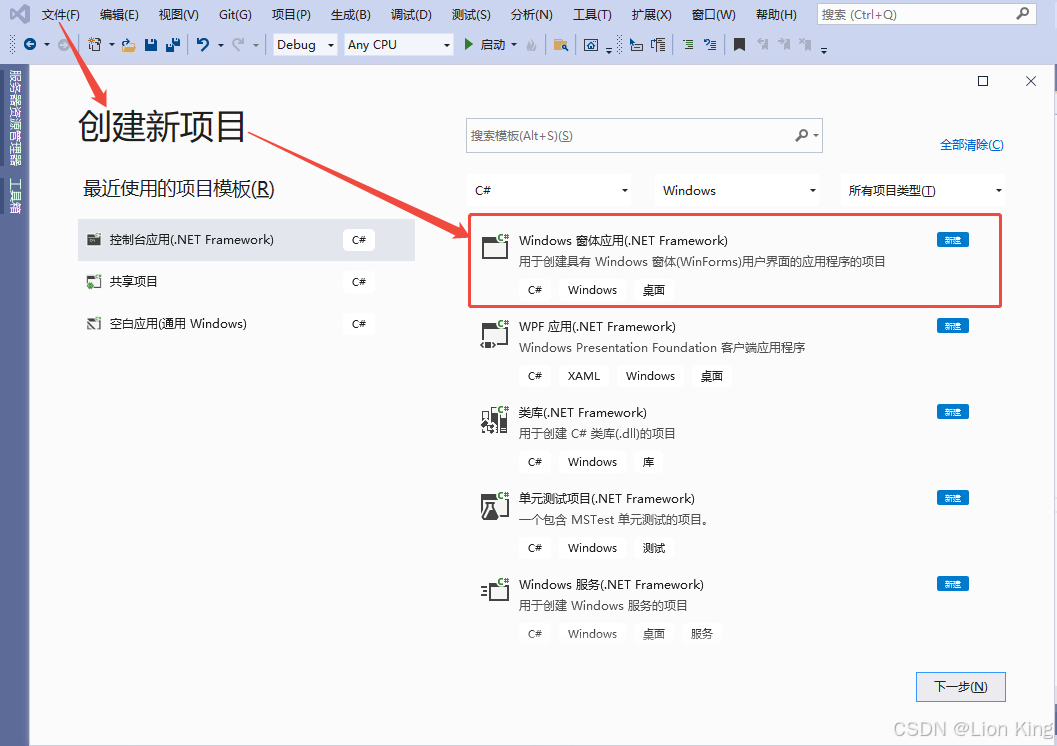Click the magnifier in template search box
1057x746 pixels.
(x=802, y=135)
